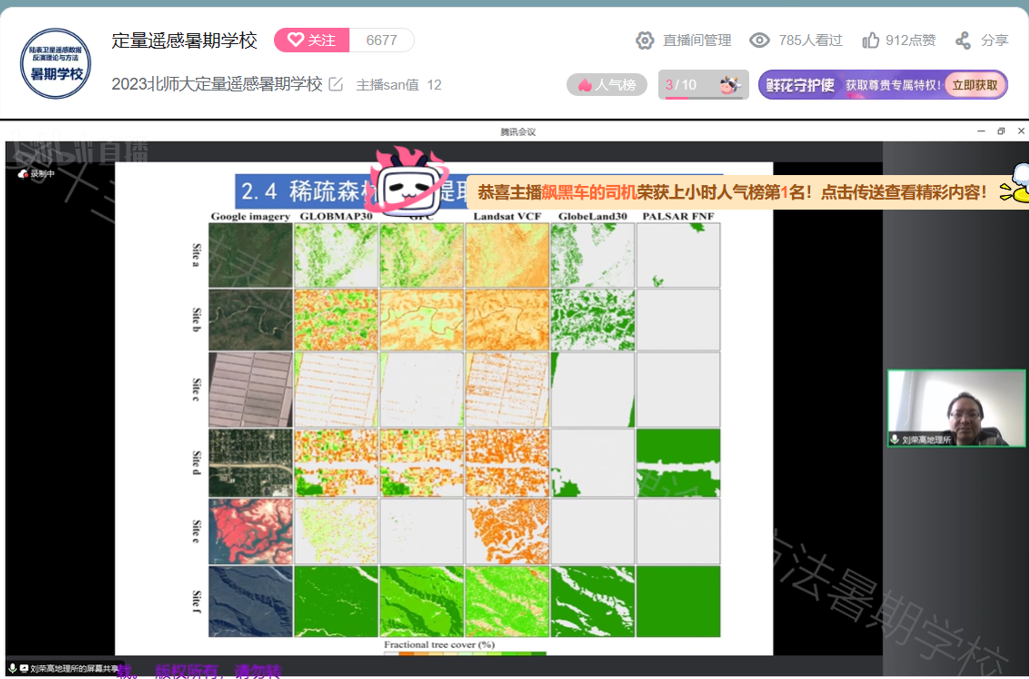Image resolution: width=1029 pixels, height=679 pixels.
Task: Click the 主播san值 indicator
Action: click(398, 85)
